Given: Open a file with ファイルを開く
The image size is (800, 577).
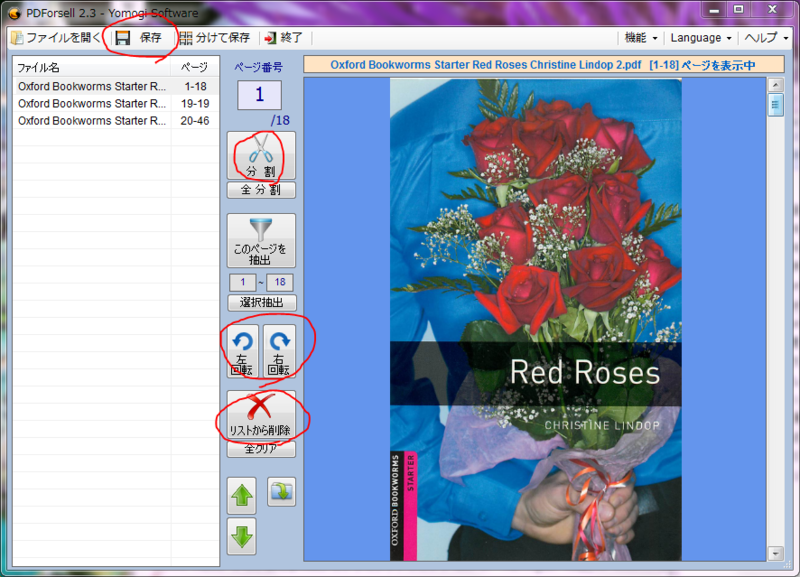Looking at the screenshot, I should [56, 38].
